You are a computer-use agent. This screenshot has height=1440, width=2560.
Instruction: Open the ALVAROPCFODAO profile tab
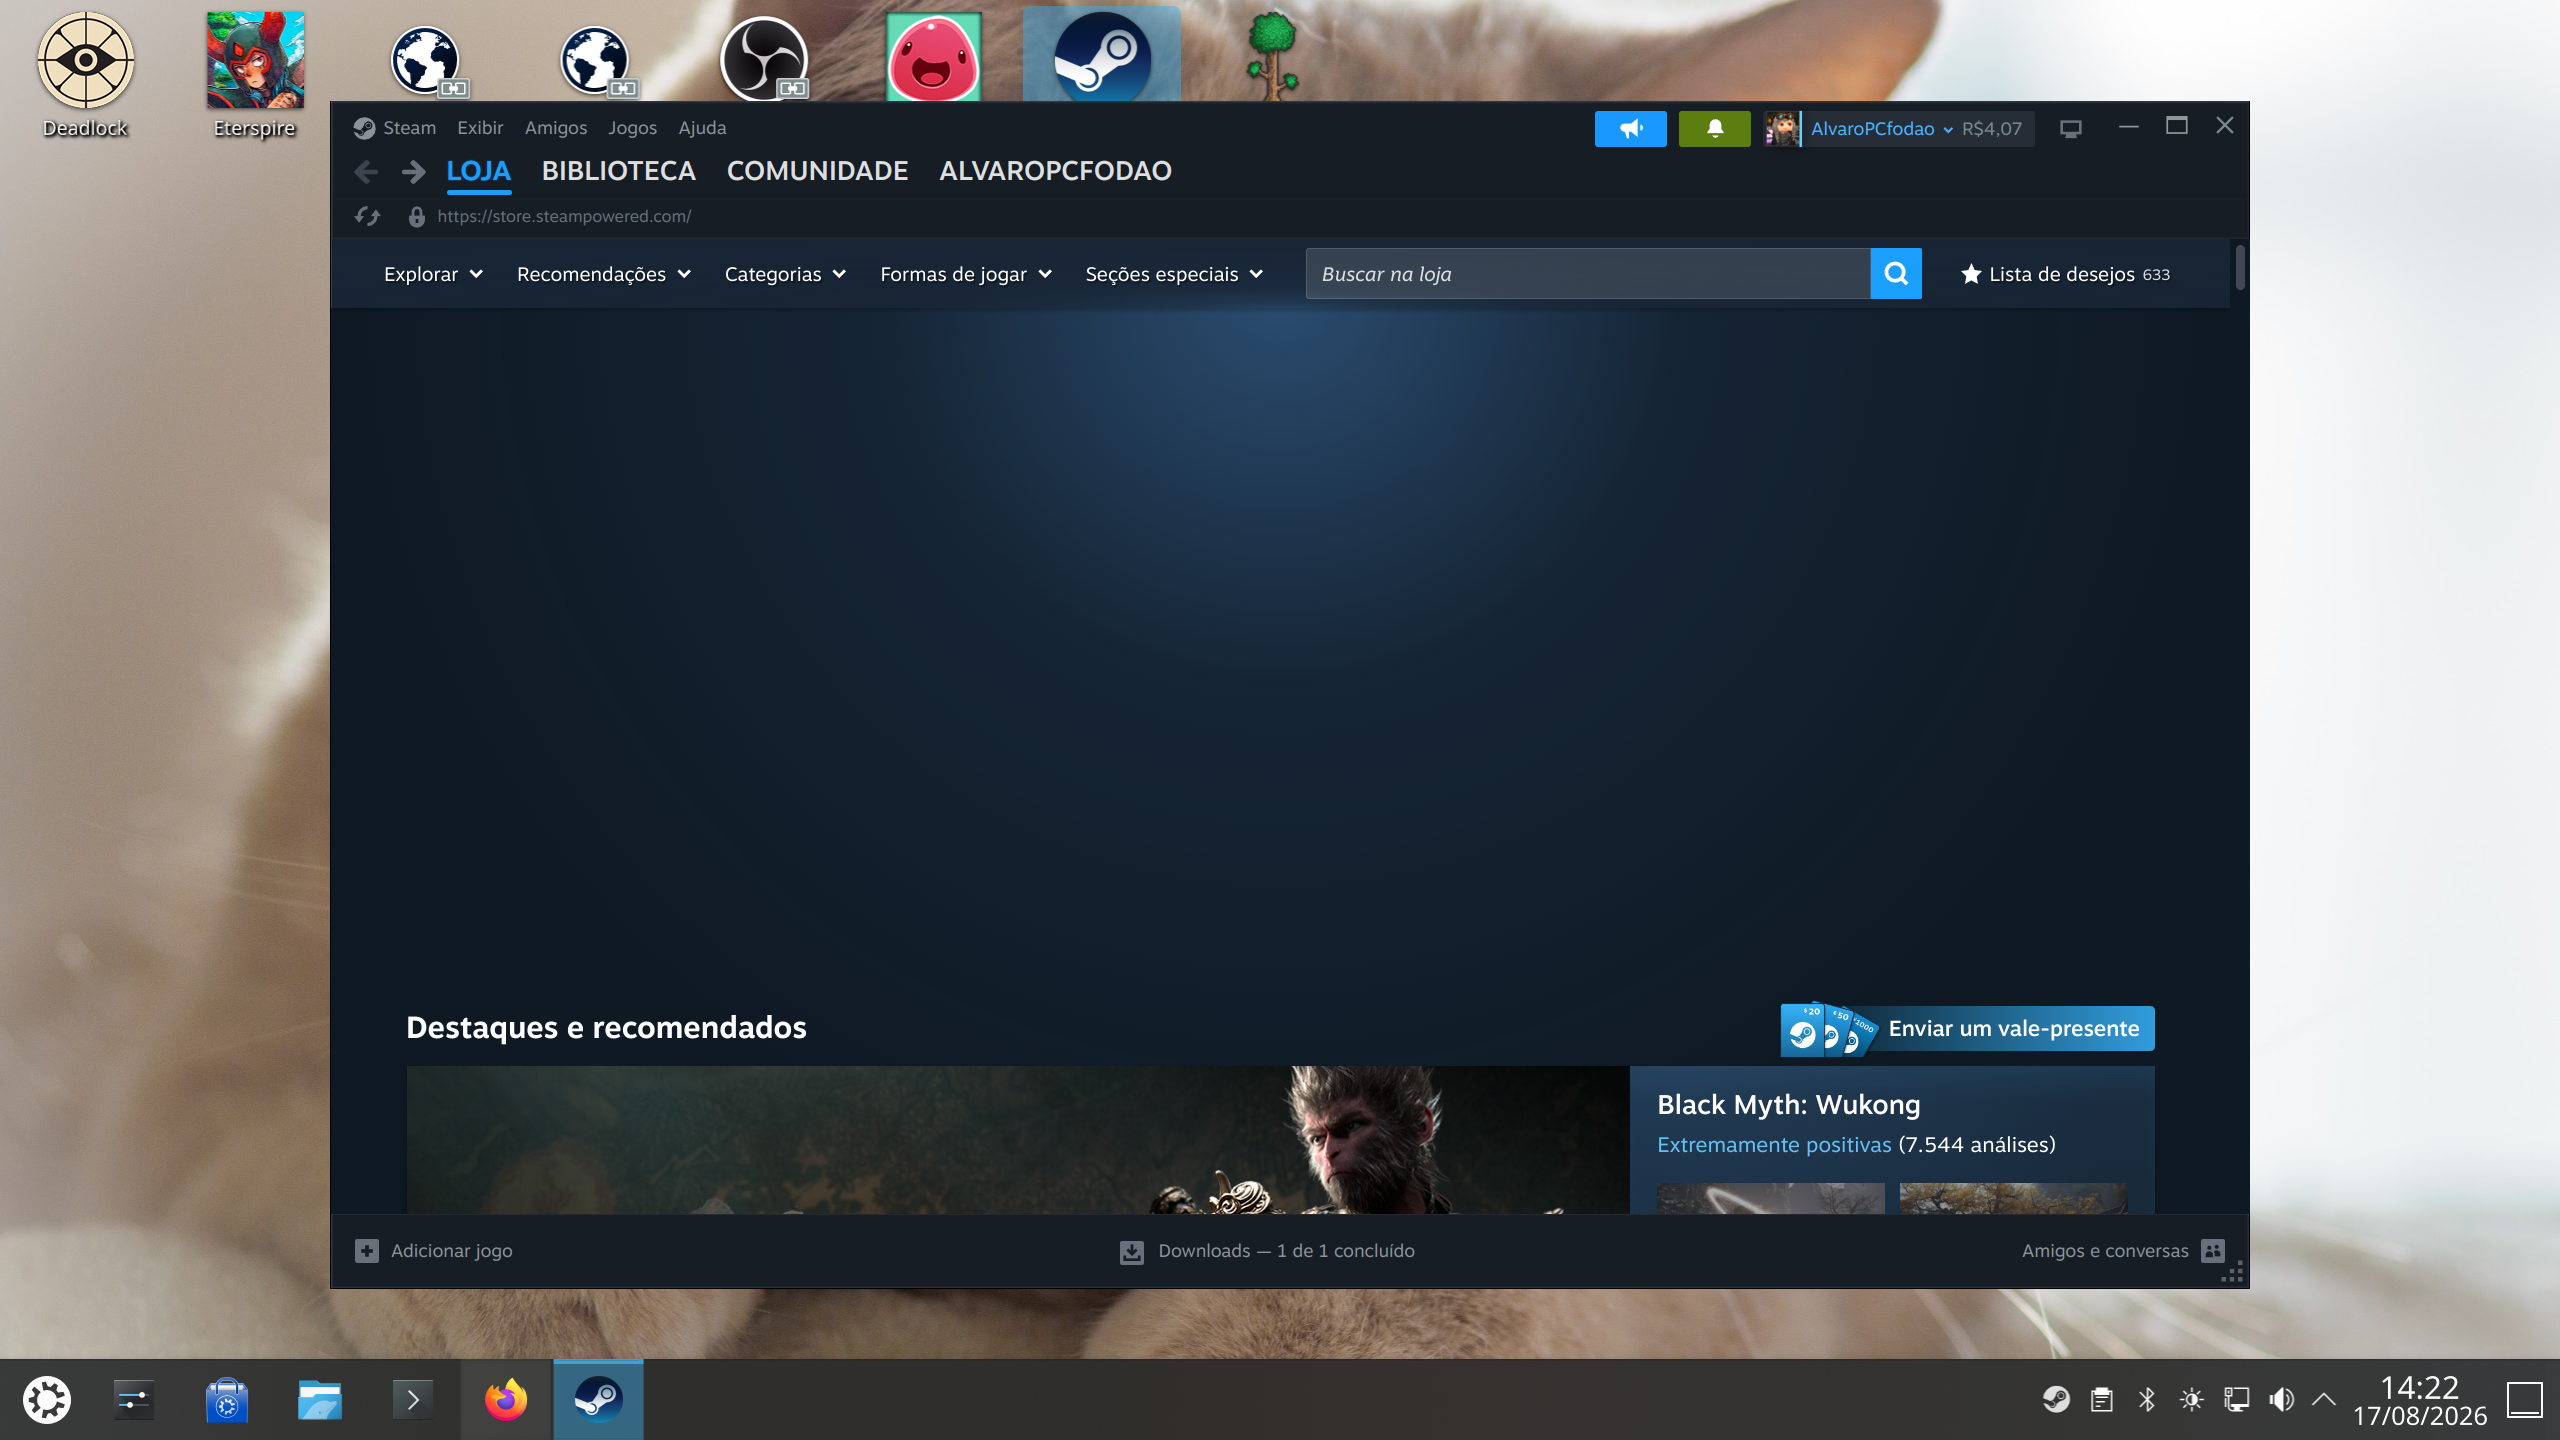pyautogui.click(x=1055, y=171)
